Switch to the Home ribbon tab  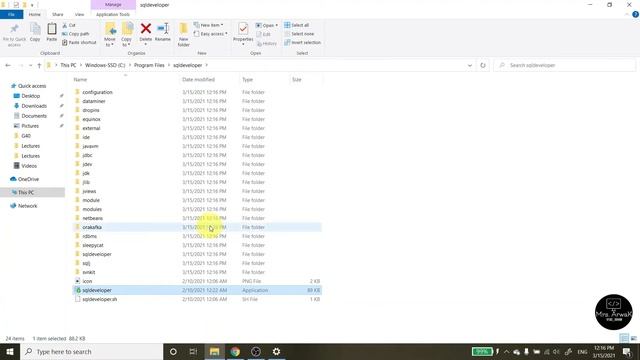35,14
